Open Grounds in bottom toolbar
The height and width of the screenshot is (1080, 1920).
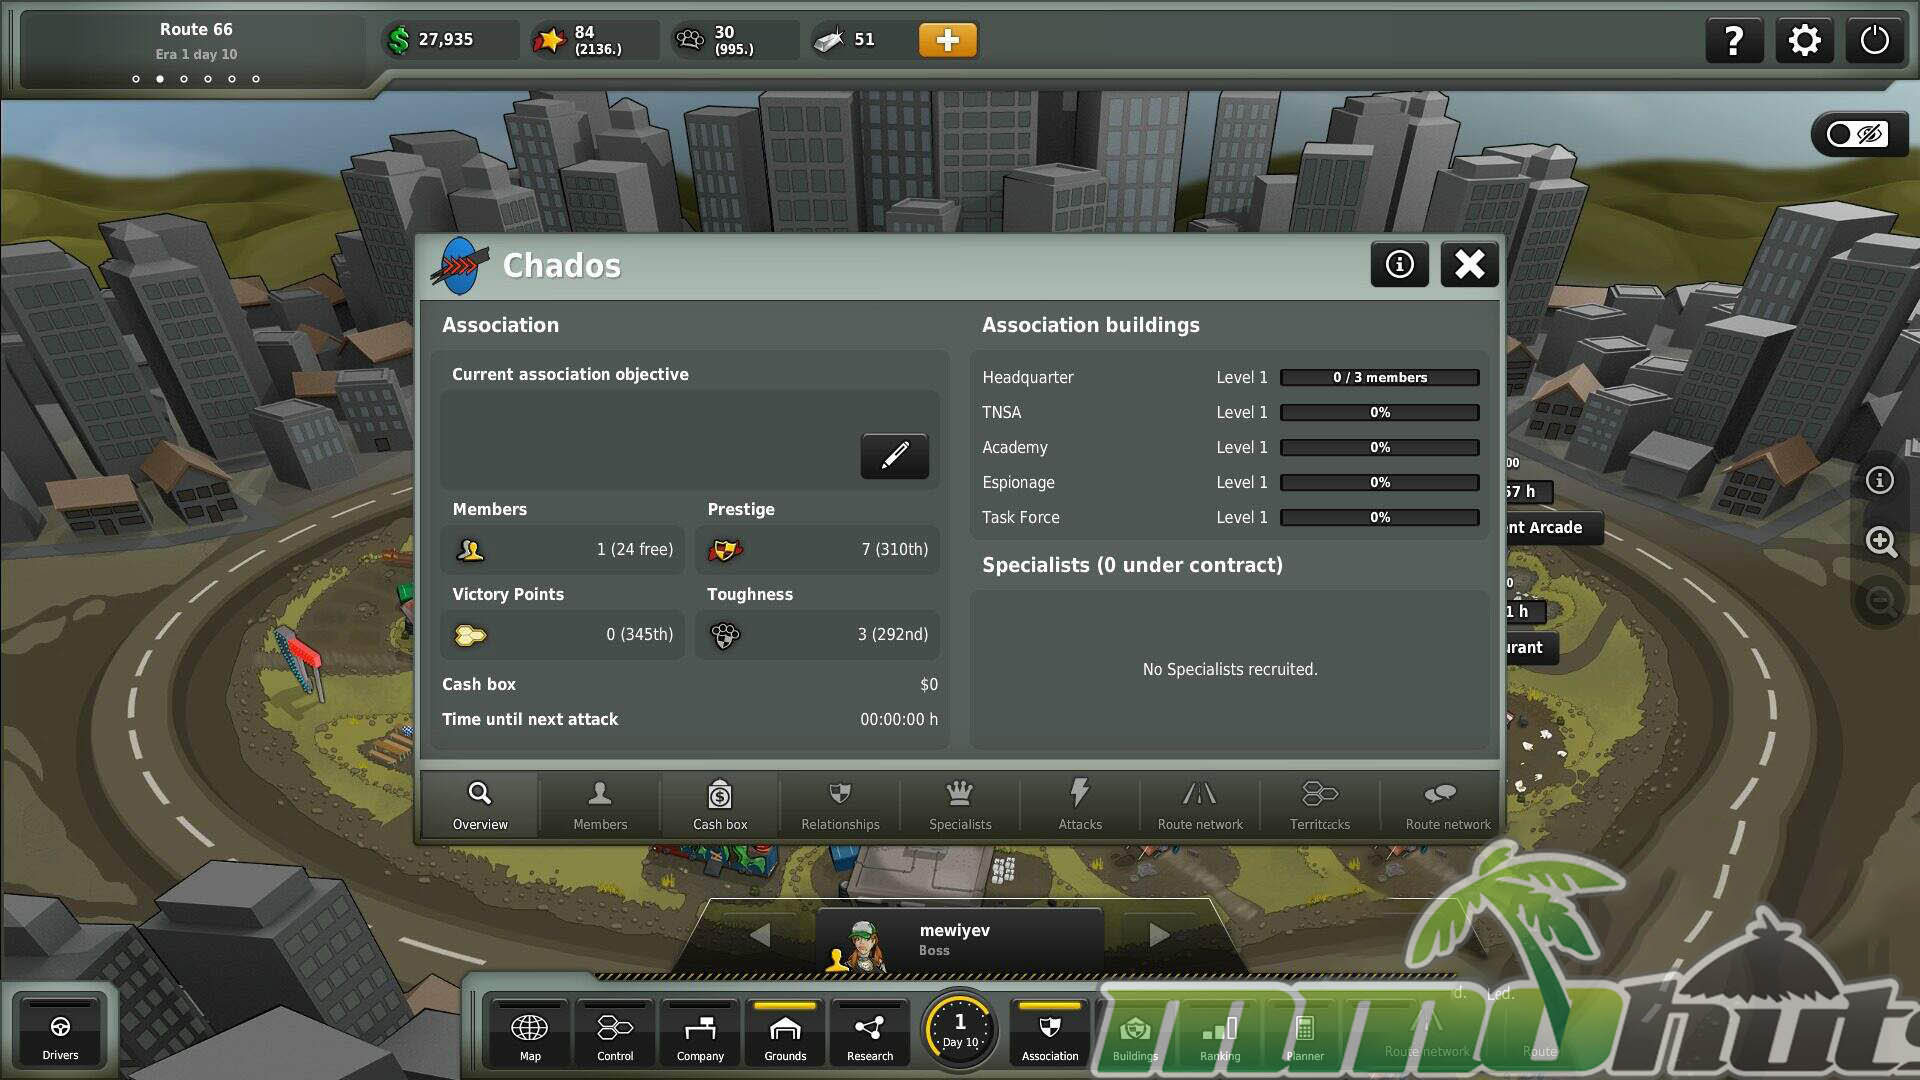[785, 1035]
